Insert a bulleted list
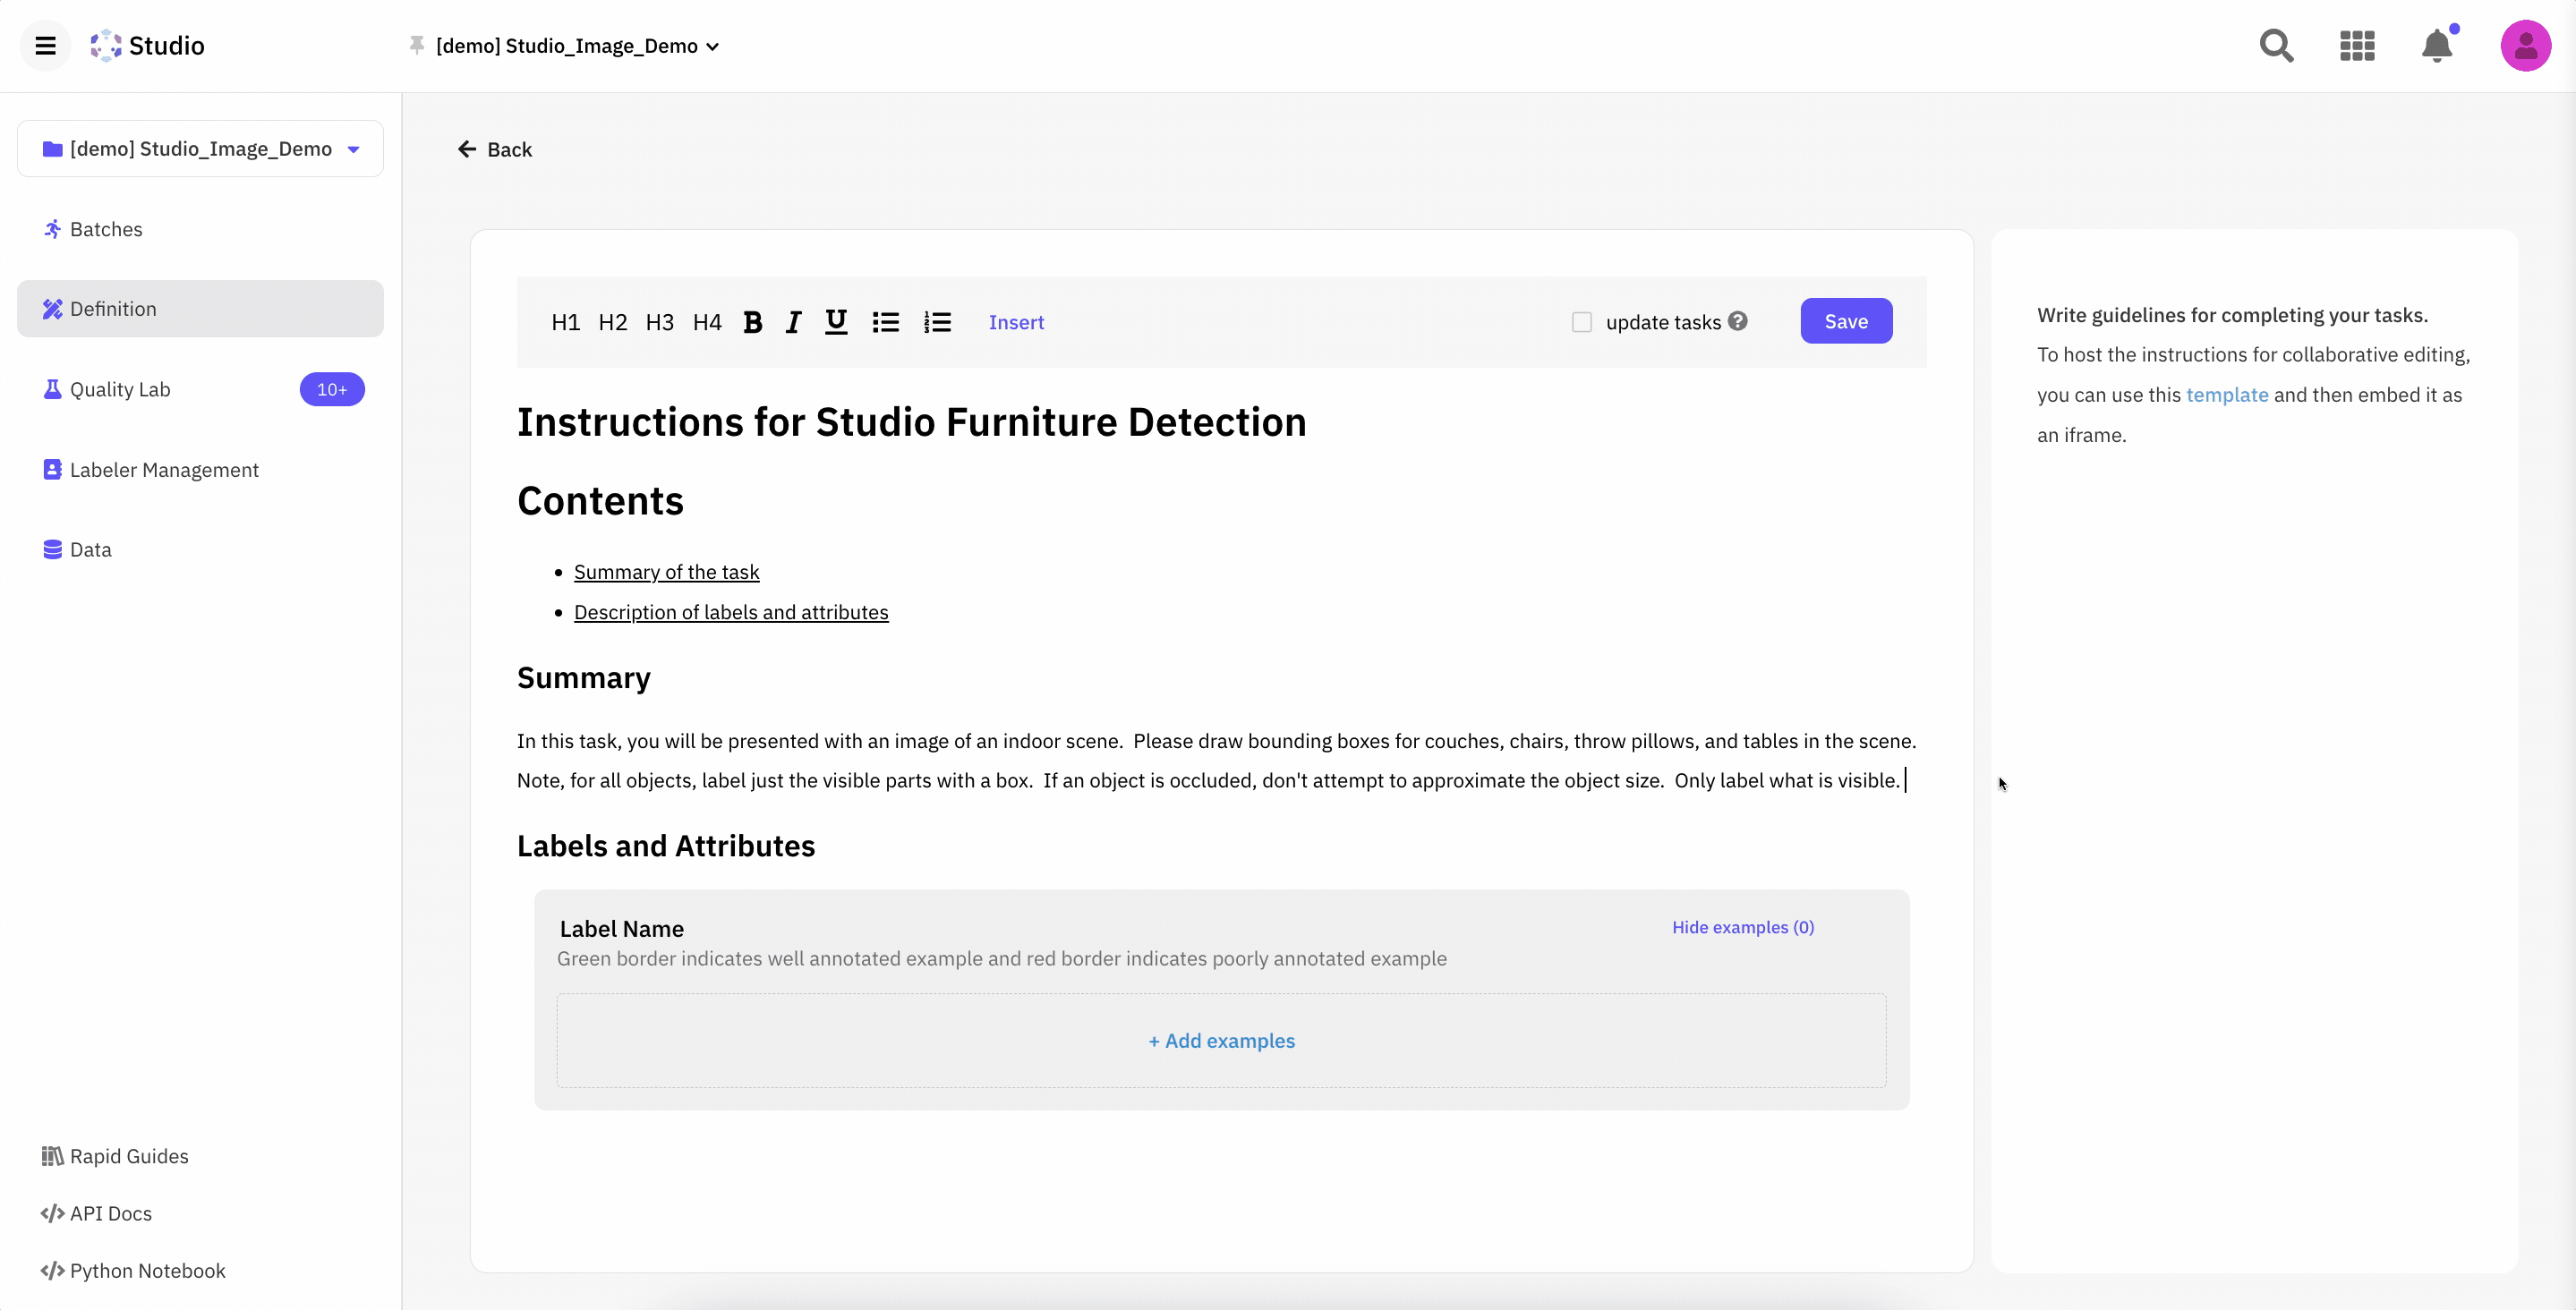Screen dimensions: 2576x1310 tap(885, 322)
